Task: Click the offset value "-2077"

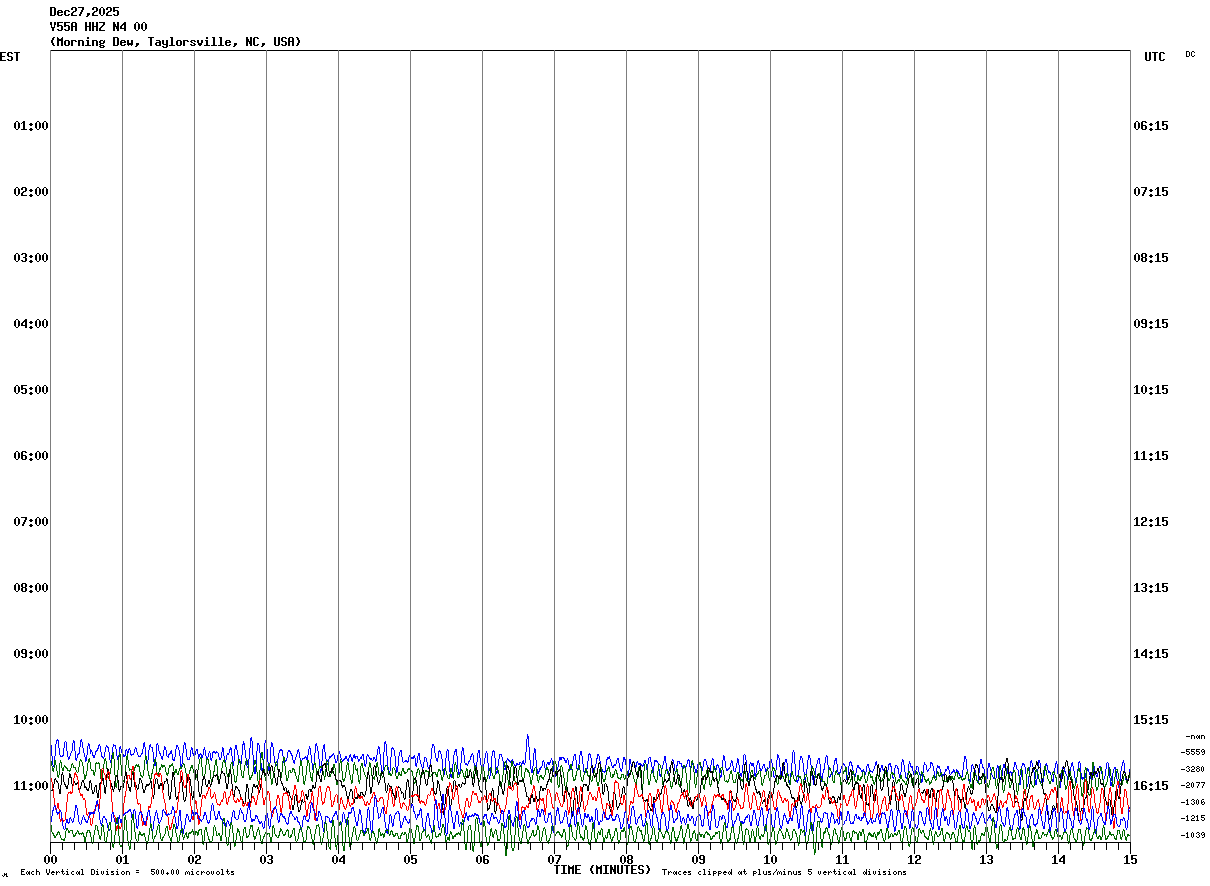Action: click(1193, 785)
